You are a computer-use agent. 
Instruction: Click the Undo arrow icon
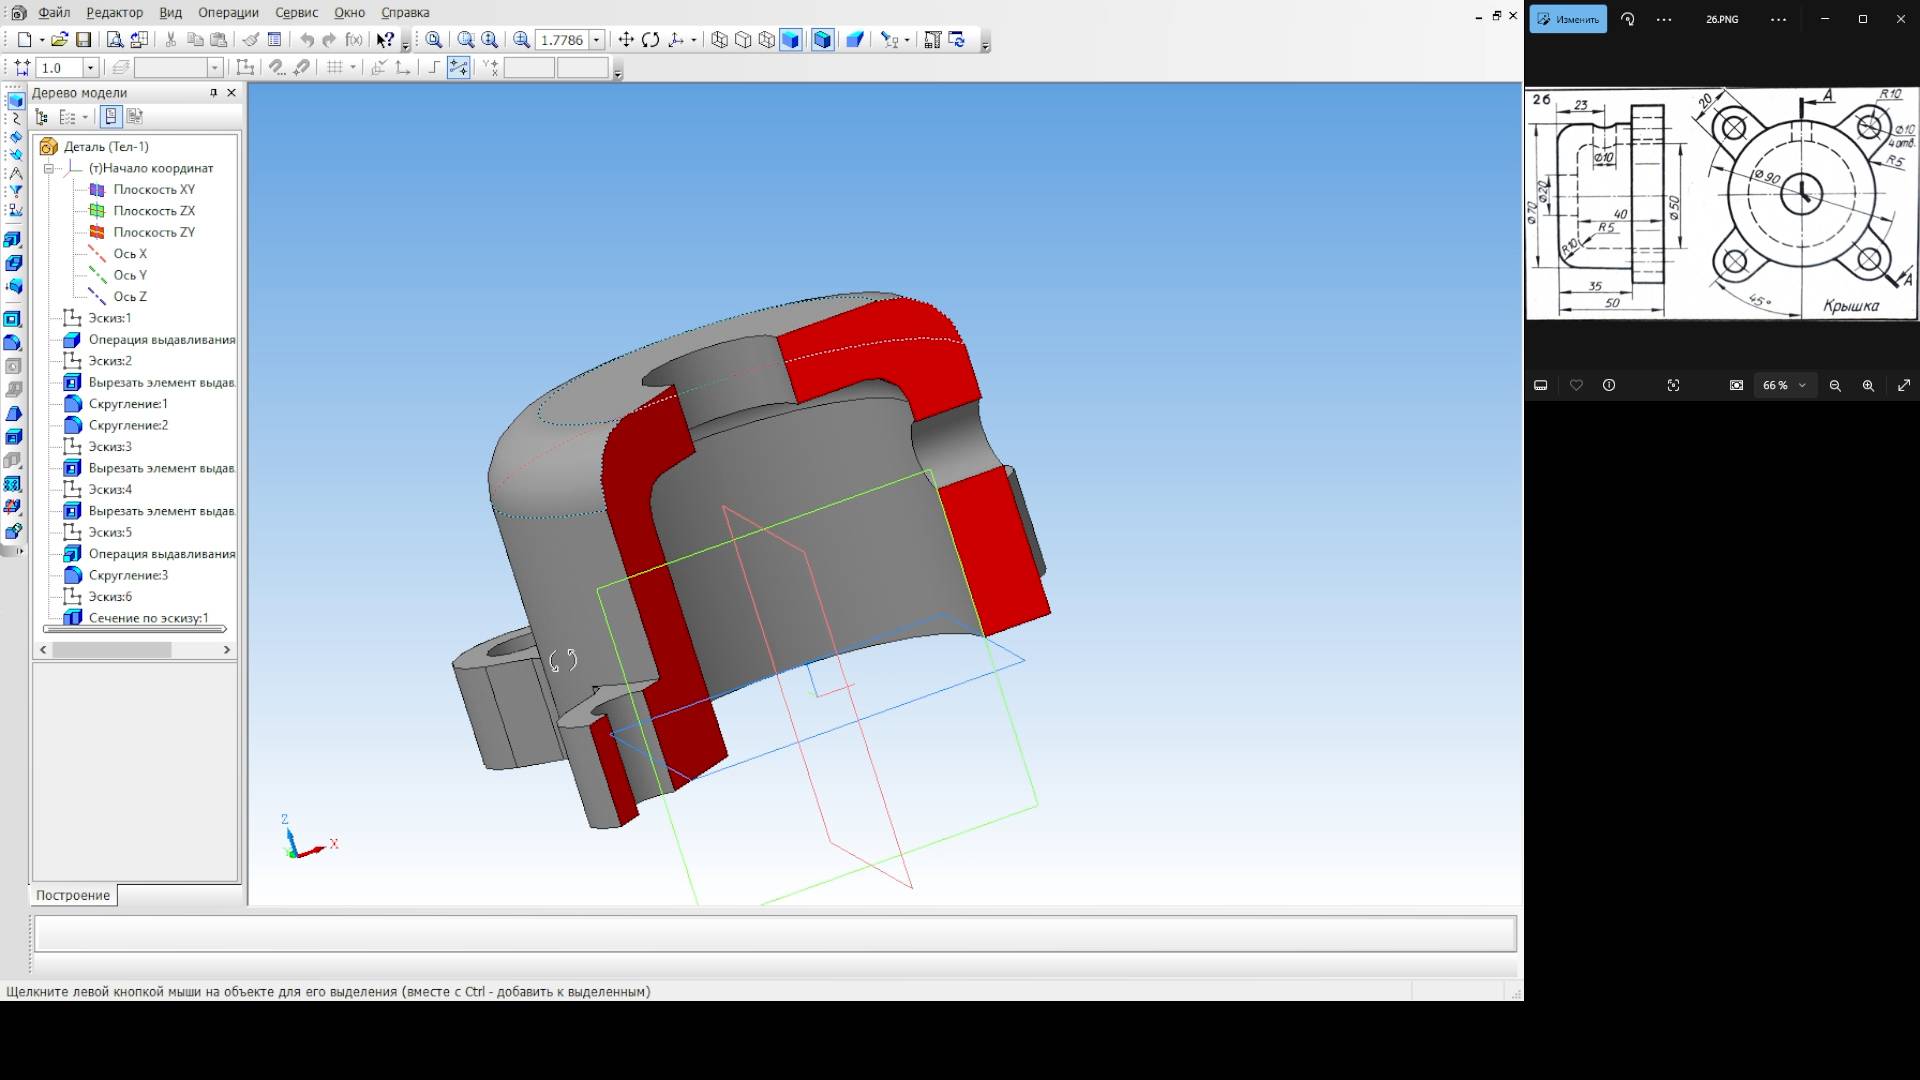pos(307,40)
